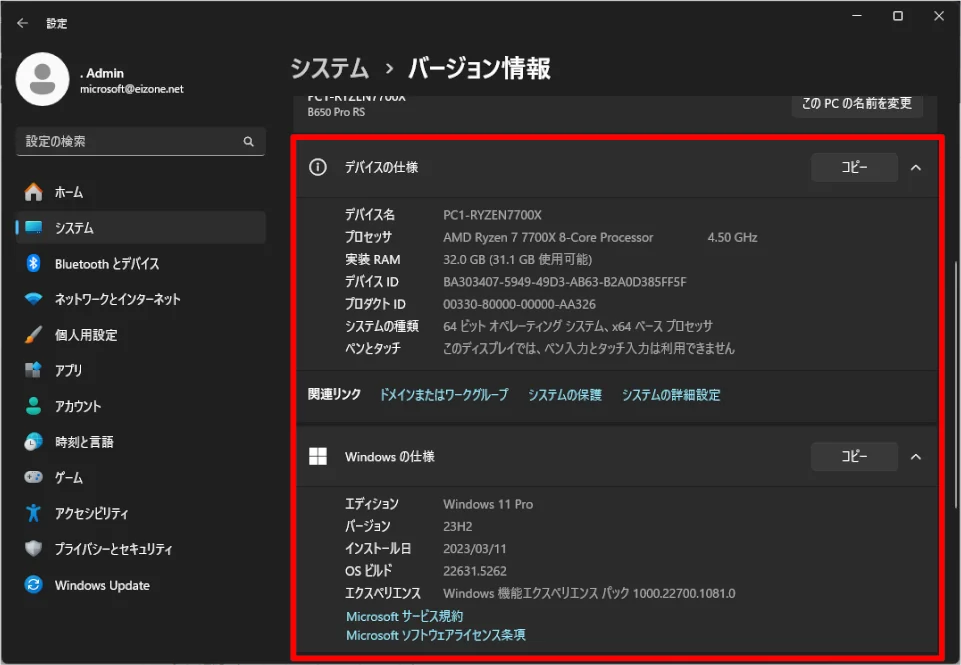Open システムの詳細設定 link
The image size is (961, 665).
[671, 395]
